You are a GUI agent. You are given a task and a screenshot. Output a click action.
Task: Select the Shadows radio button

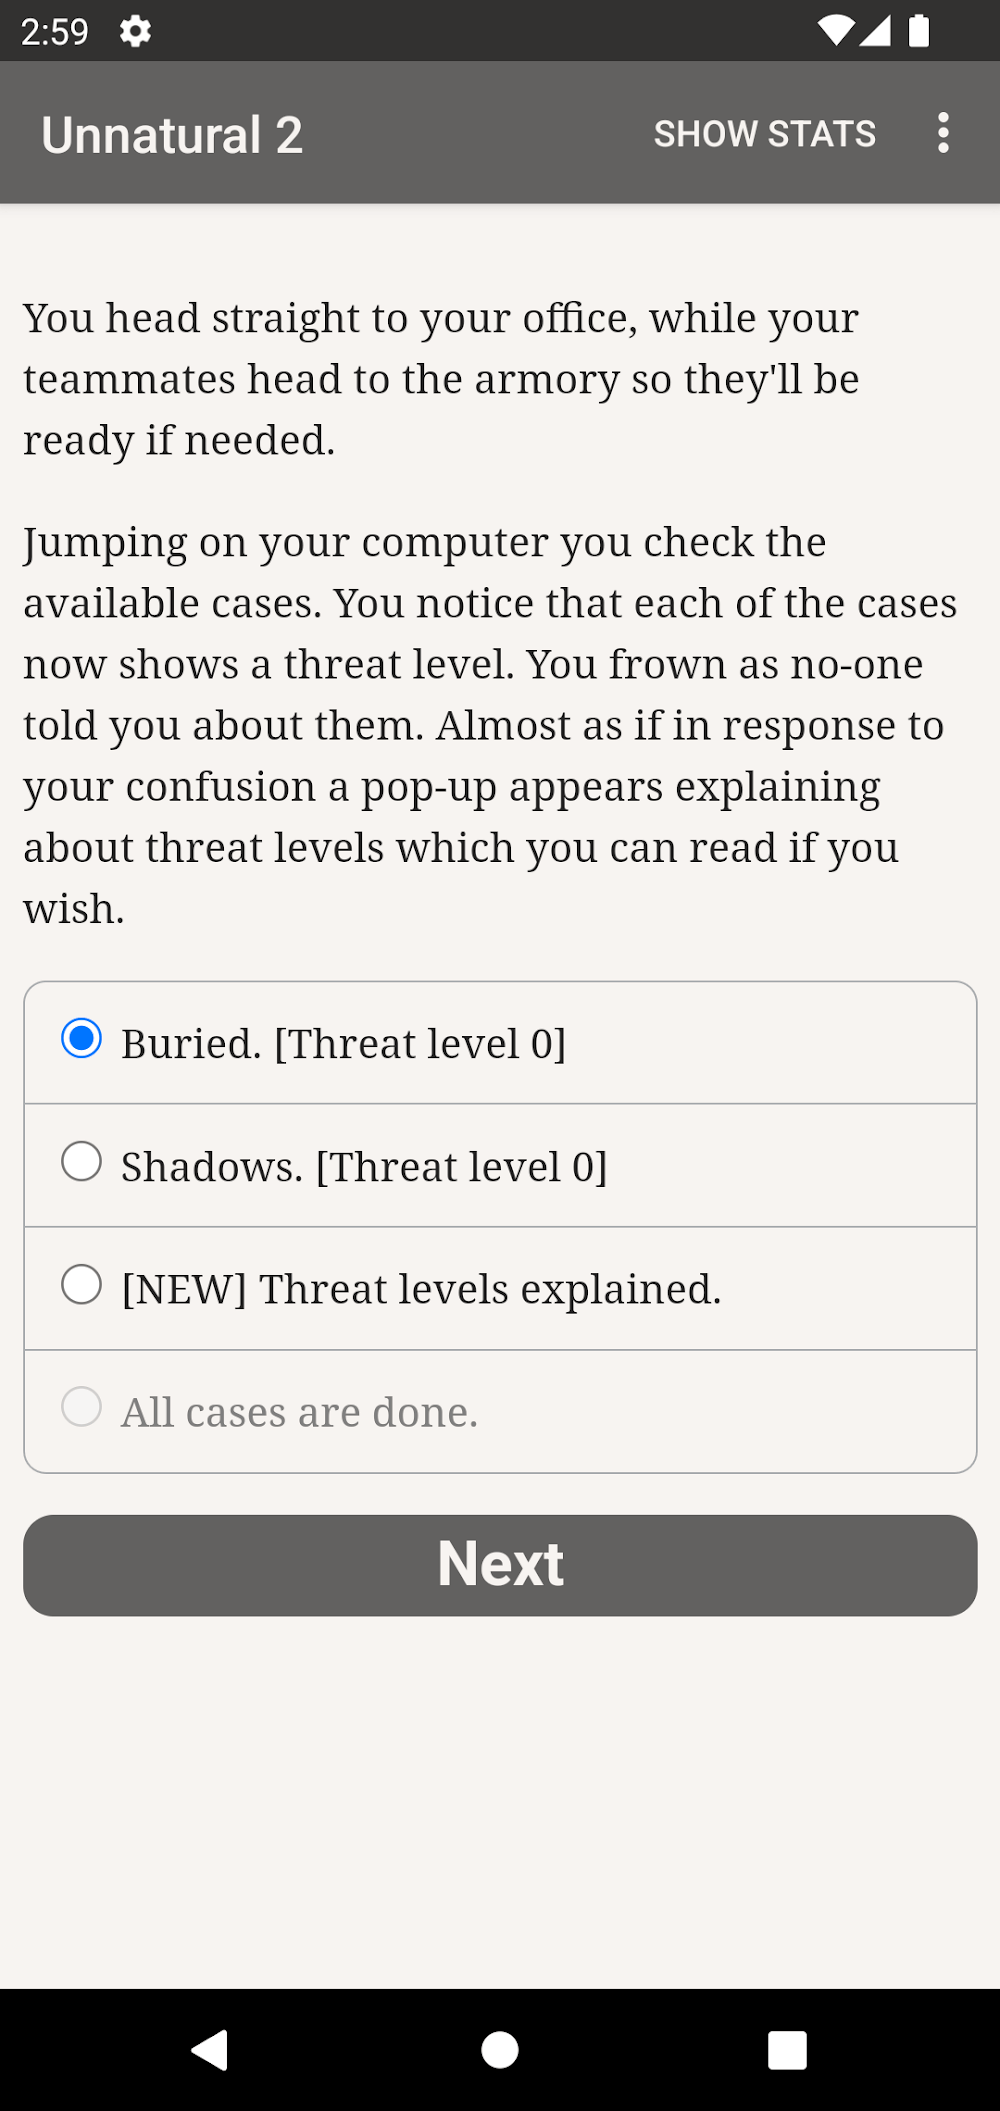(x=82, y=1162)
